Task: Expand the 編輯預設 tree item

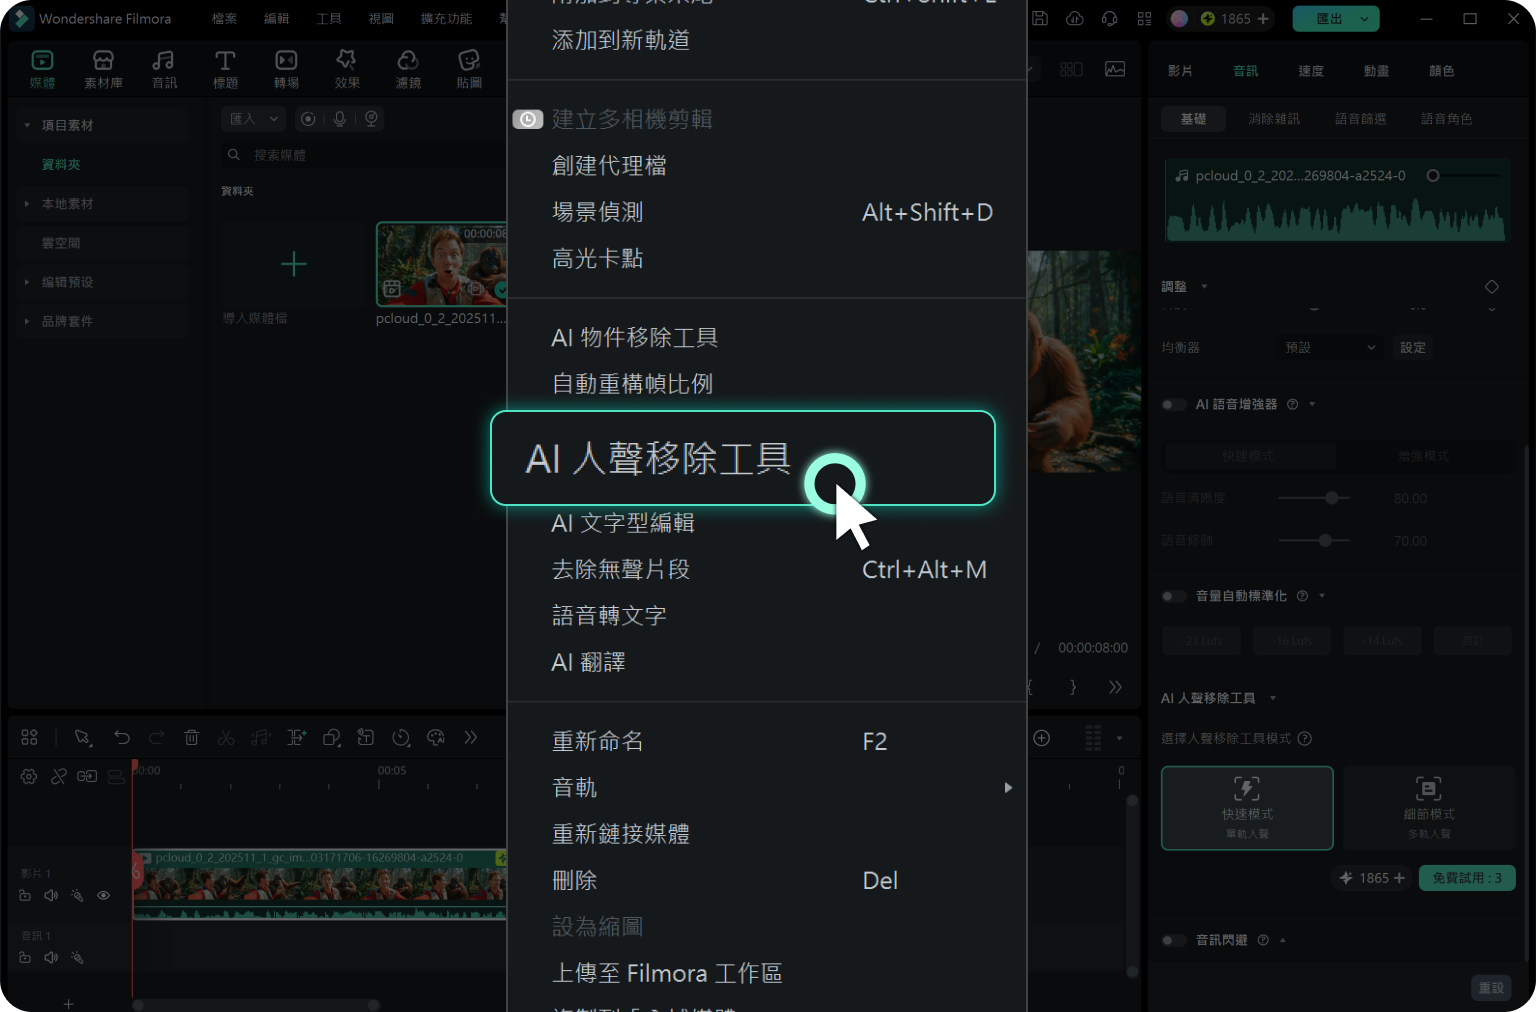Action: [x=27, y=282]
